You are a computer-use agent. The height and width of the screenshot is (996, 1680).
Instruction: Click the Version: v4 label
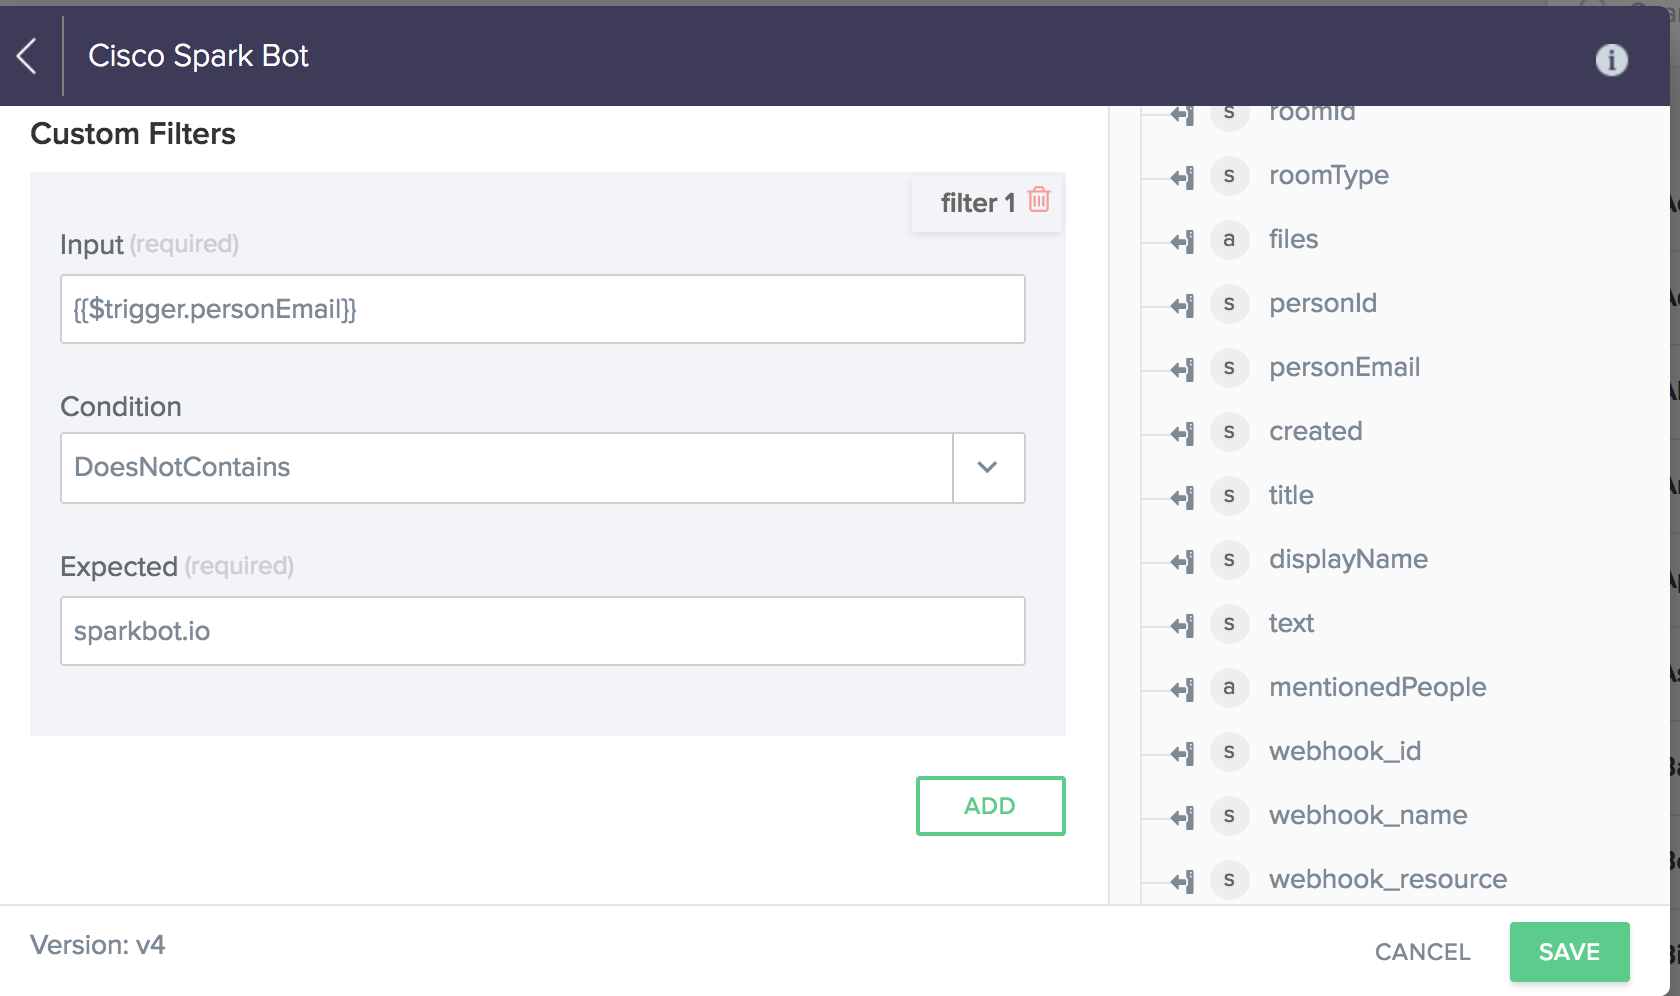pos(97,945)
